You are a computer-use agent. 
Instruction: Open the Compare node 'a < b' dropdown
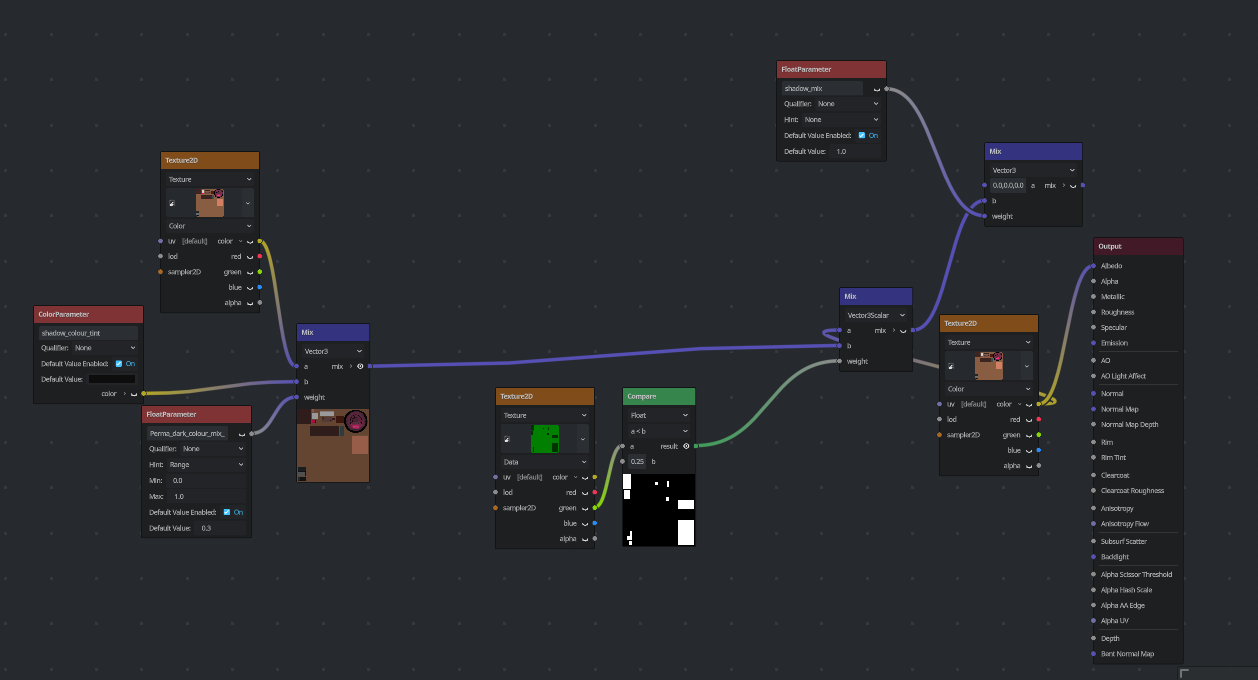click(658, 431)
